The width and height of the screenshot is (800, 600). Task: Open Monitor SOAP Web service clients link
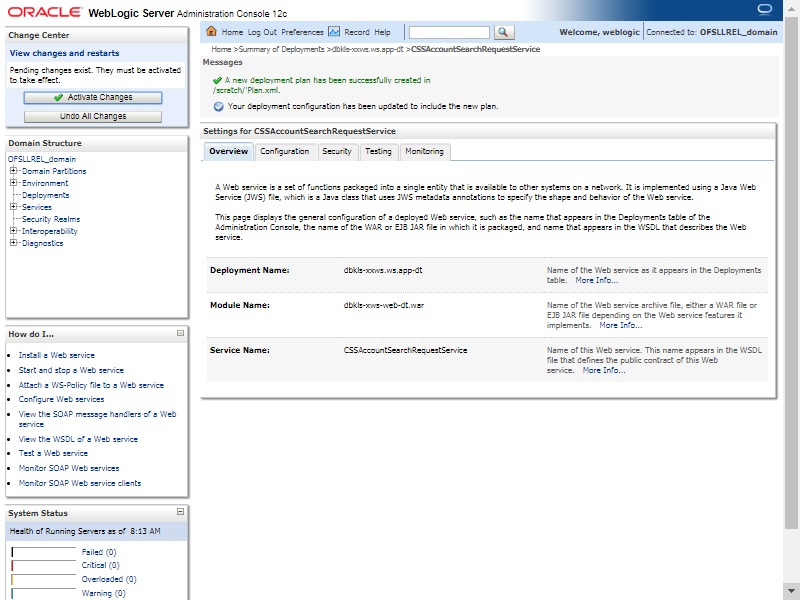[80, 483]
